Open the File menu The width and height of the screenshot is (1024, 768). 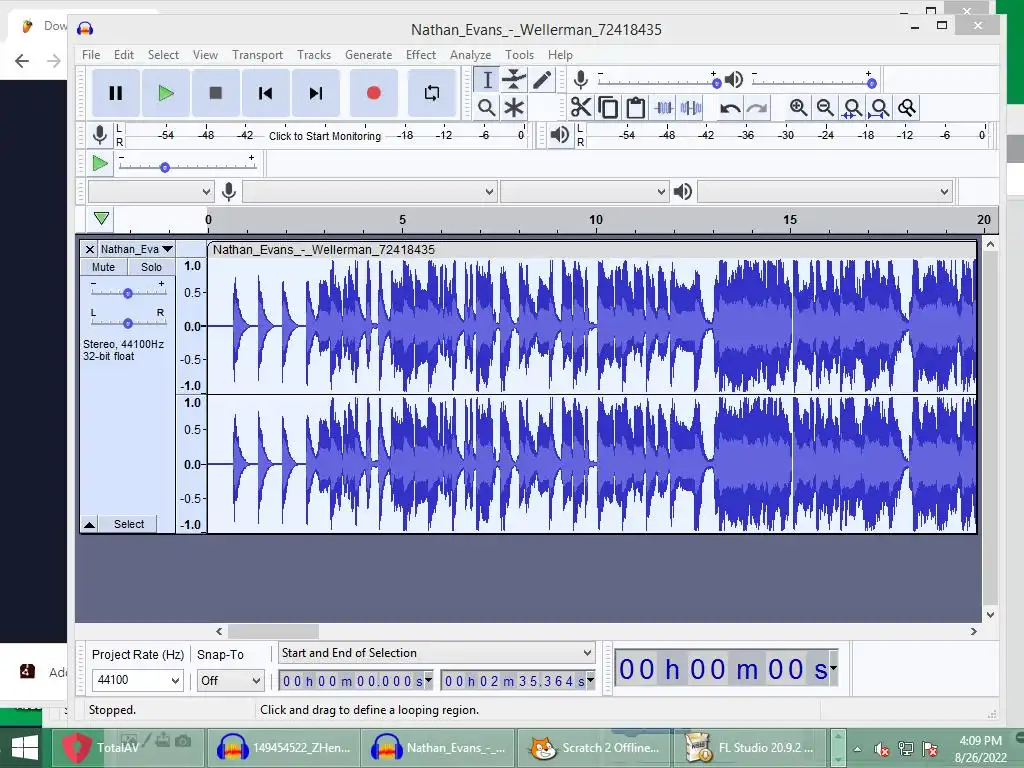click(91, 55)
